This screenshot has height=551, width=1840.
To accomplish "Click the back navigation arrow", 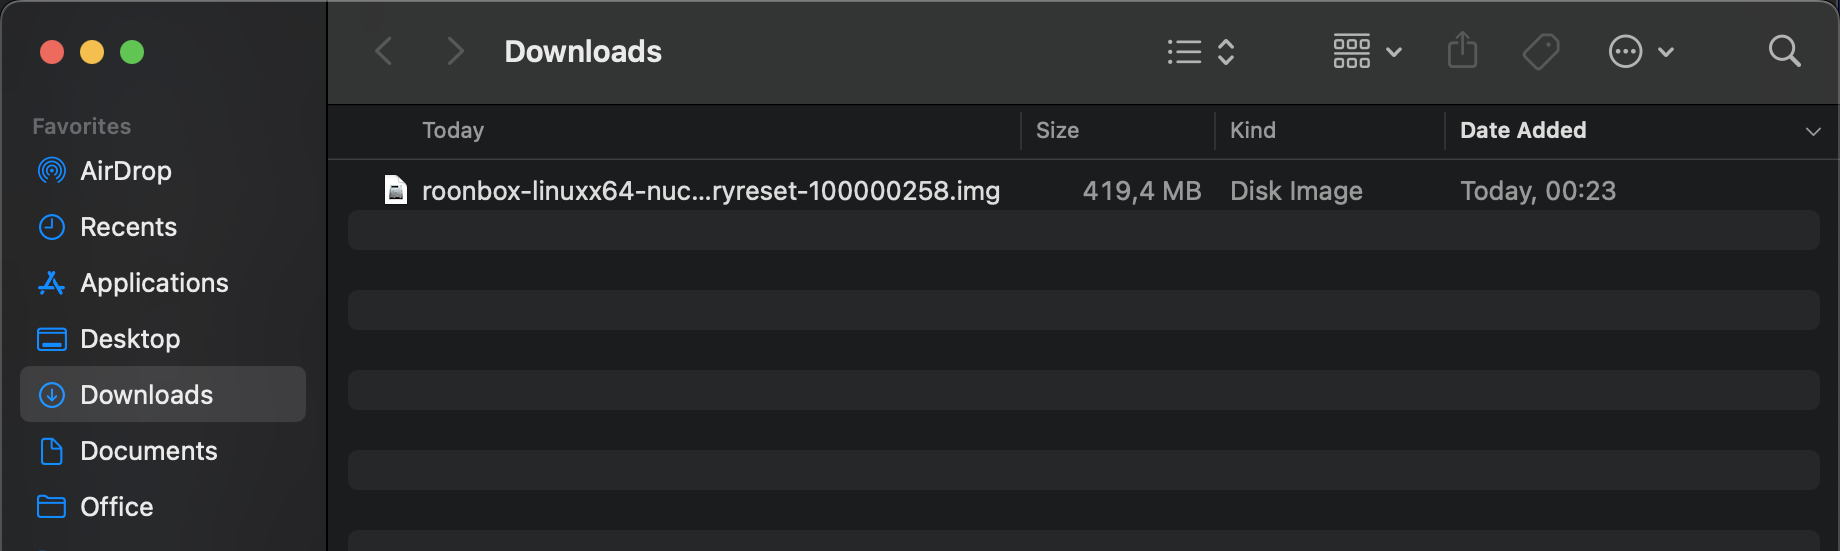I will point(384,51).
